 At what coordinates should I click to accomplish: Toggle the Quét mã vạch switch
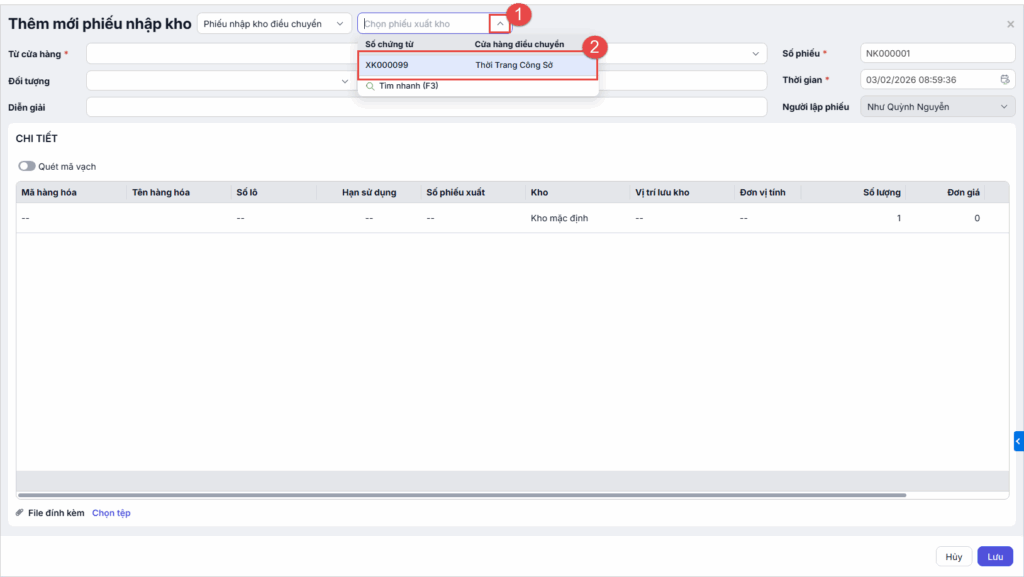[x=27, y=166]
